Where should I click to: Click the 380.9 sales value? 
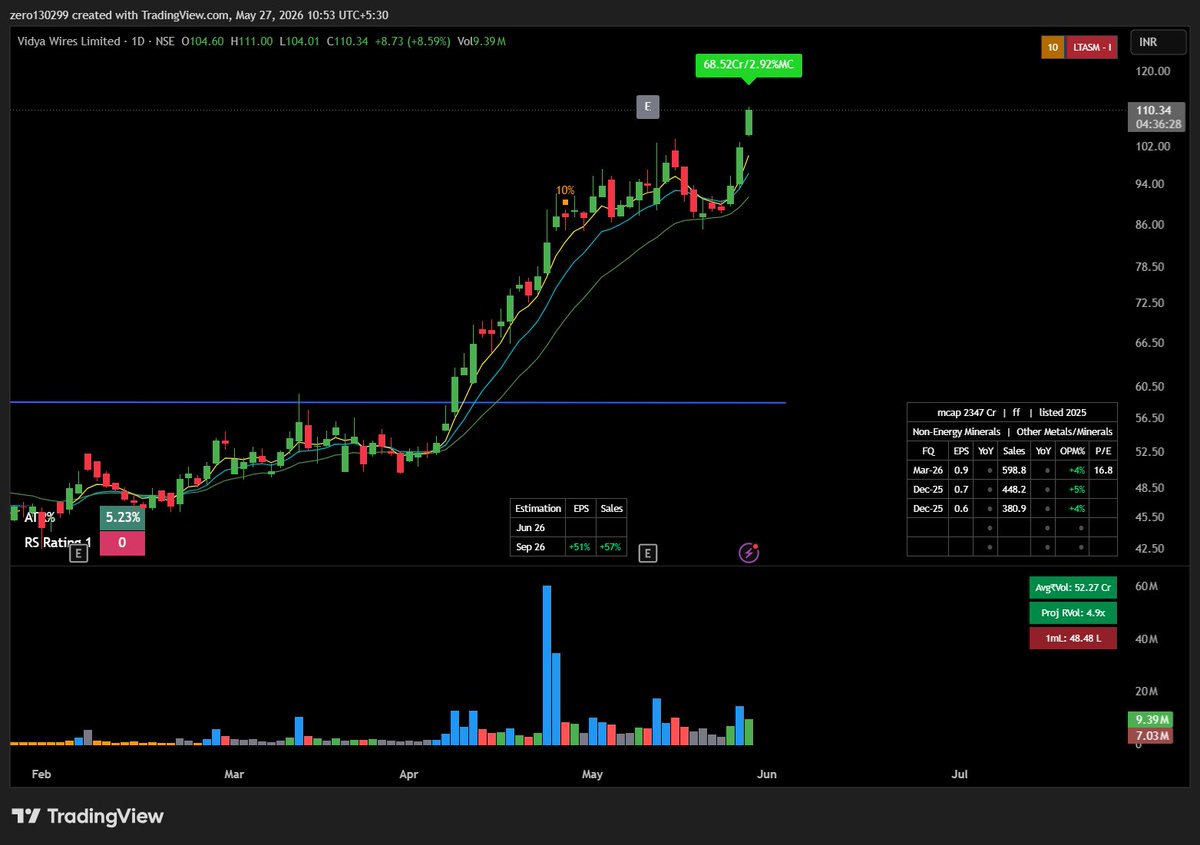pos(1015,508)
